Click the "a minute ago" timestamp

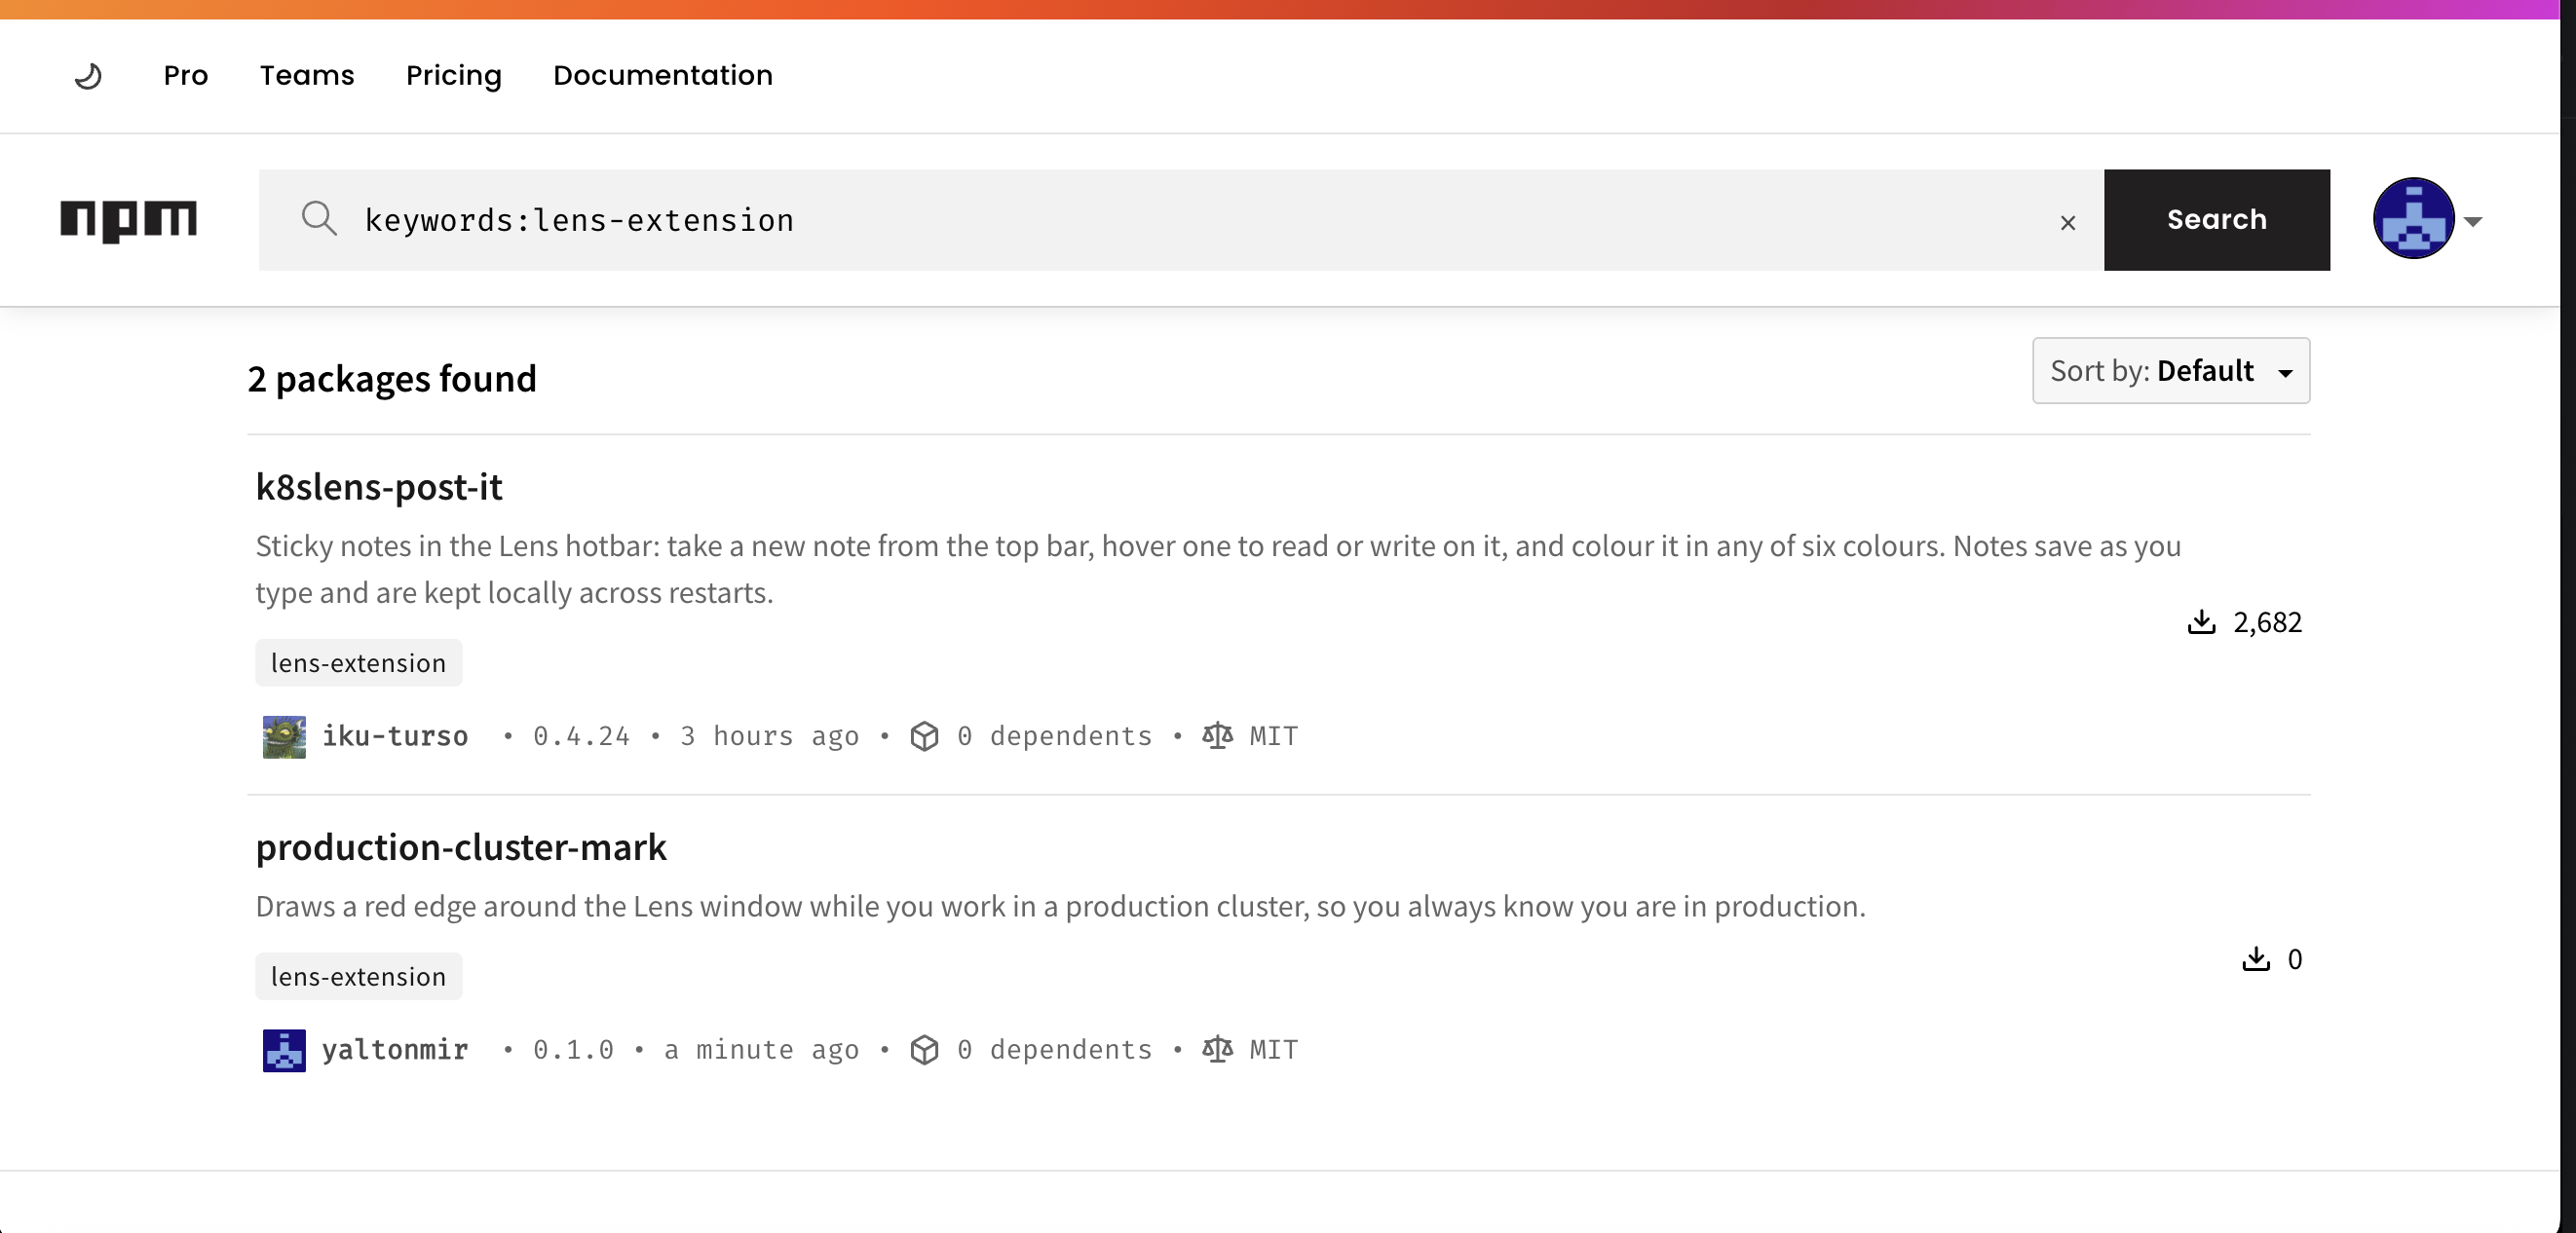(761, 1050)
